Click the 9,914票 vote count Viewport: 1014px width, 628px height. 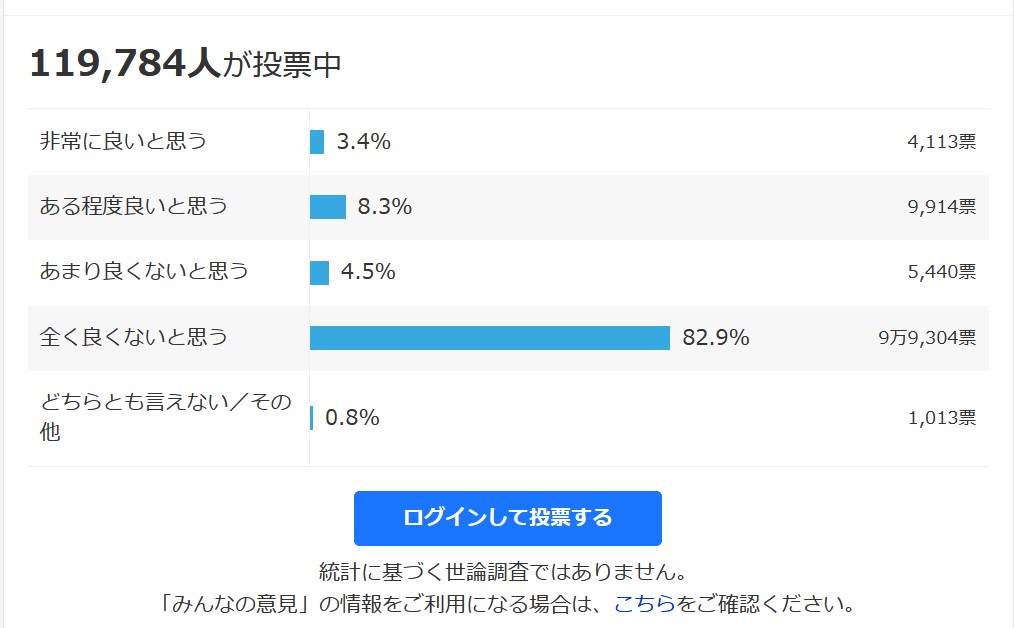942,207
